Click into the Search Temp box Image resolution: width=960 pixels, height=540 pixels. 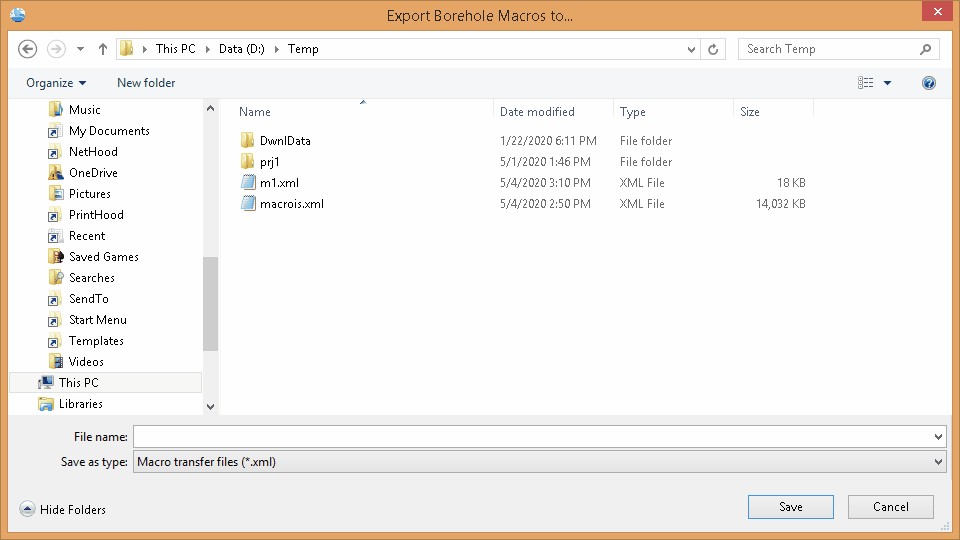click(825, 49)
